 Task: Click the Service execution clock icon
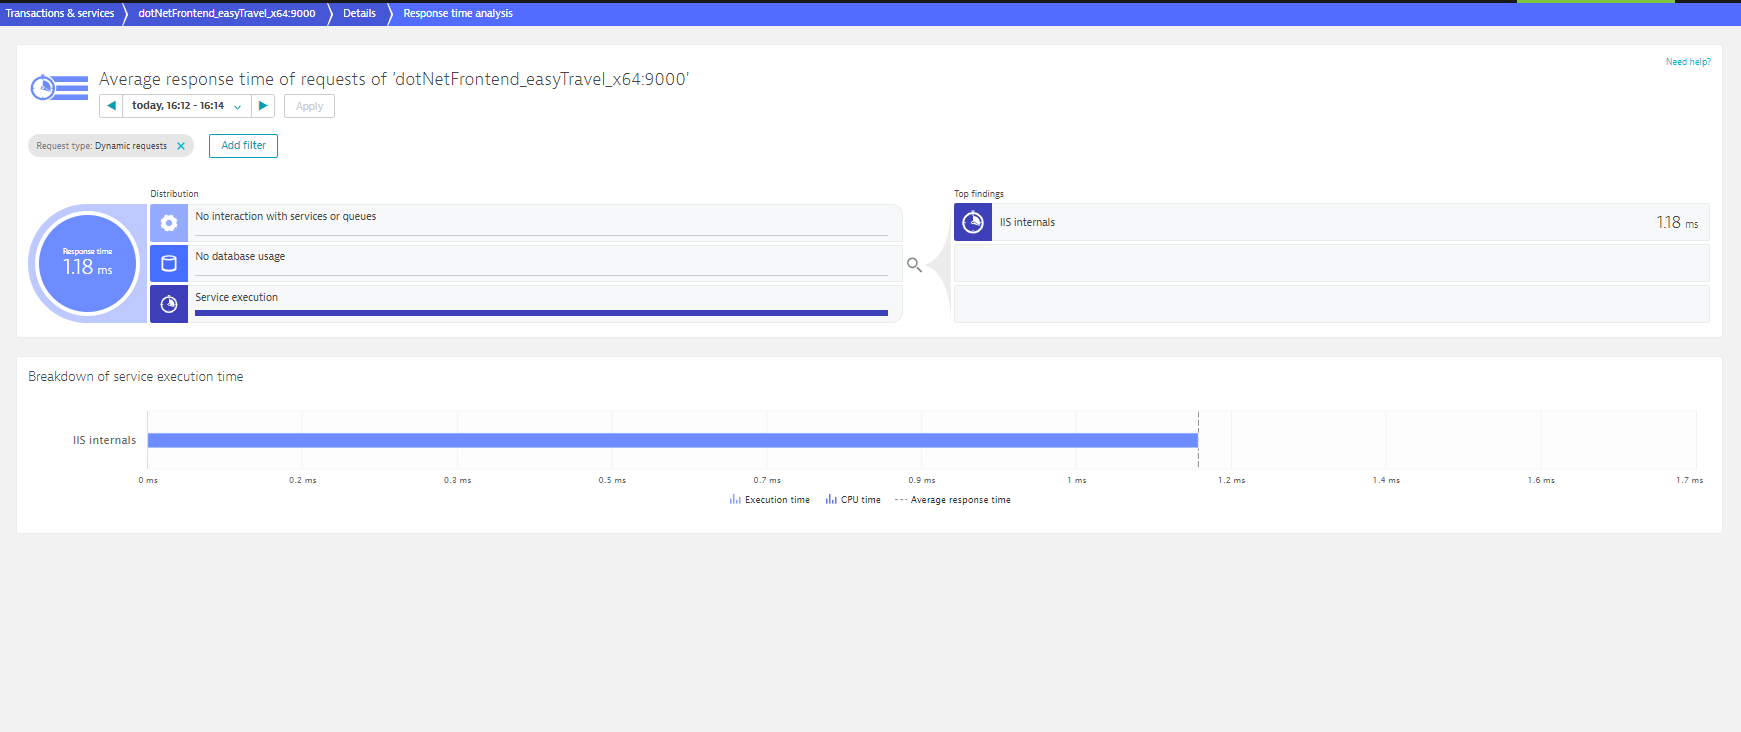click(x=169, y=304)
